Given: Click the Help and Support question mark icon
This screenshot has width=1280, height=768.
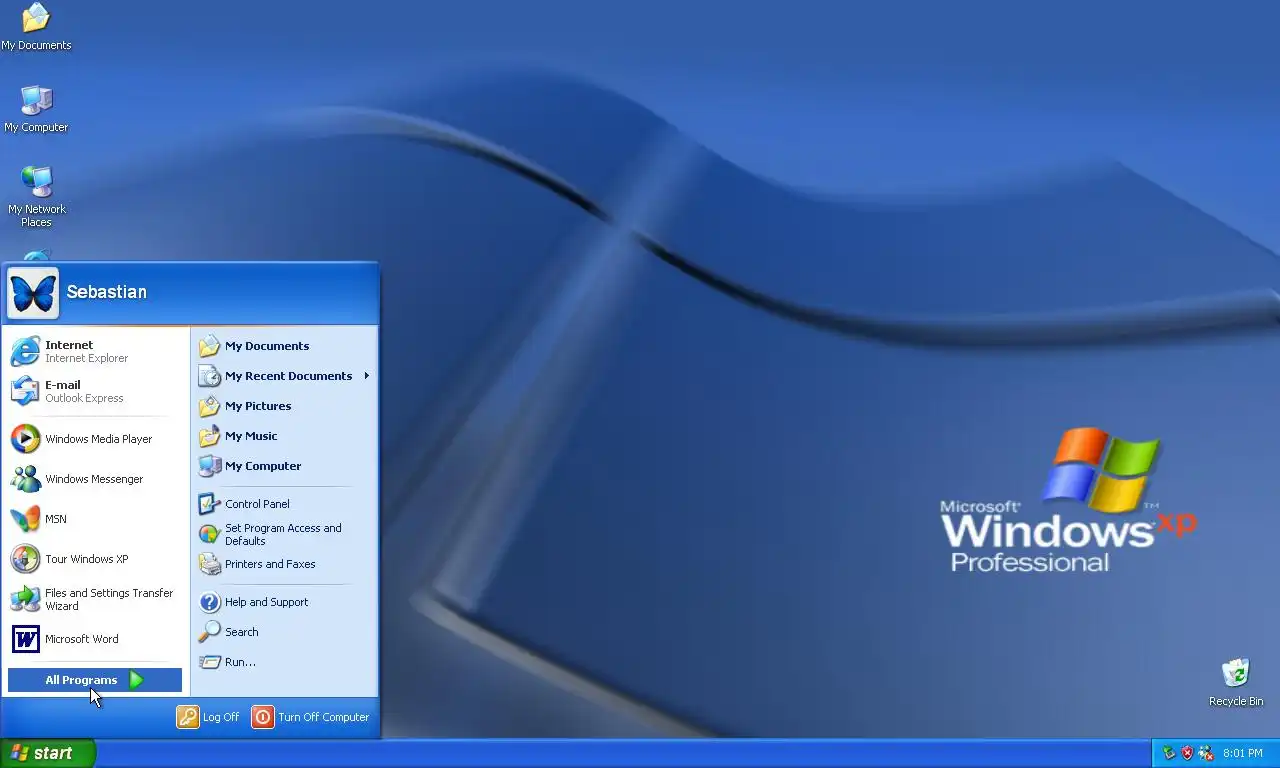Looking at the screenshot, I should (x=209, y=602).
